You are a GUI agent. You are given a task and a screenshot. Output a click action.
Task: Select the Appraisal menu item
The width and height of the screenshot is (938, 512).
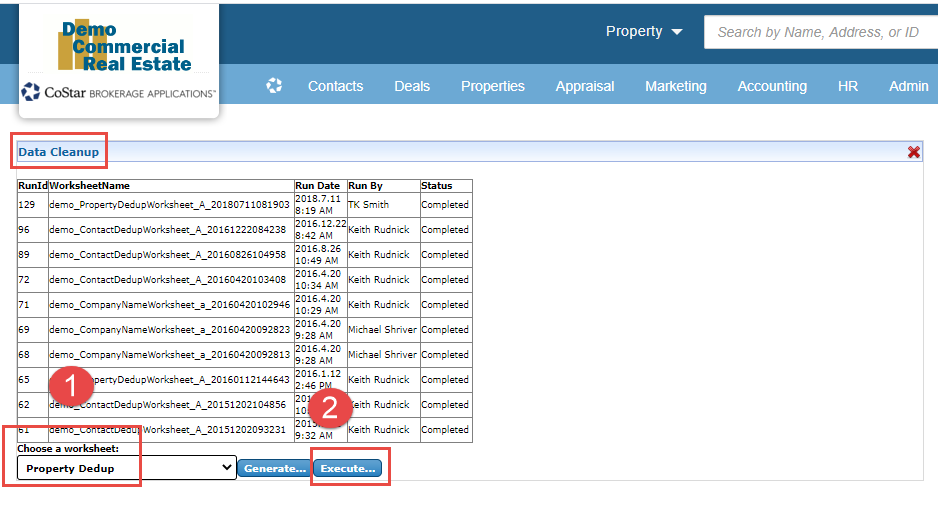[x=585, y=86]
